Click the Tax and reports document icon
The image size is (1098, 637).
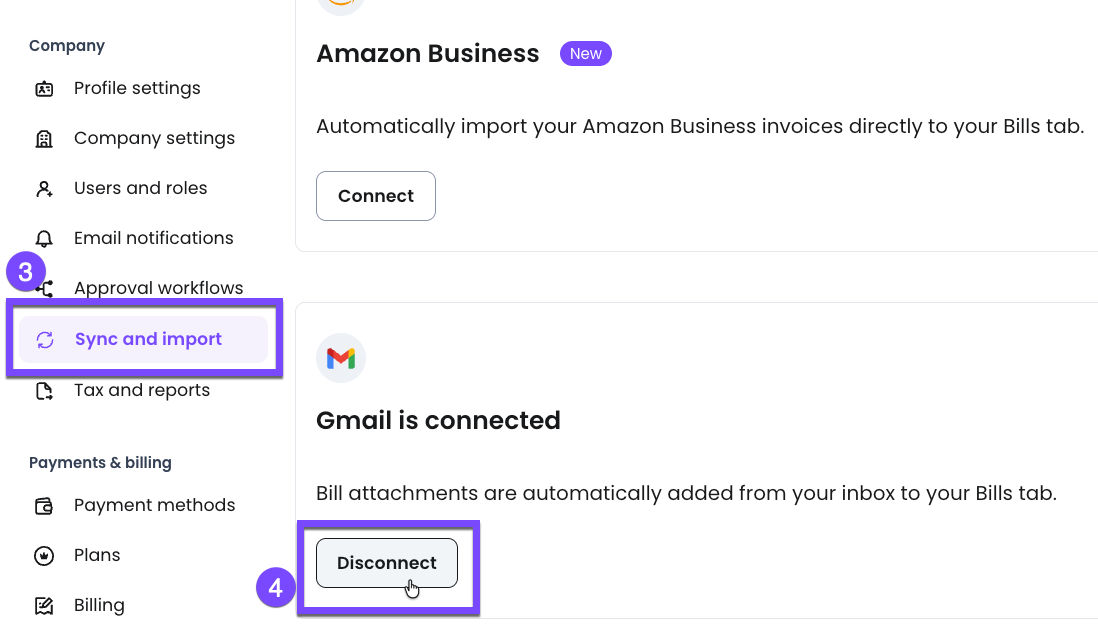[x=44, y=391]
